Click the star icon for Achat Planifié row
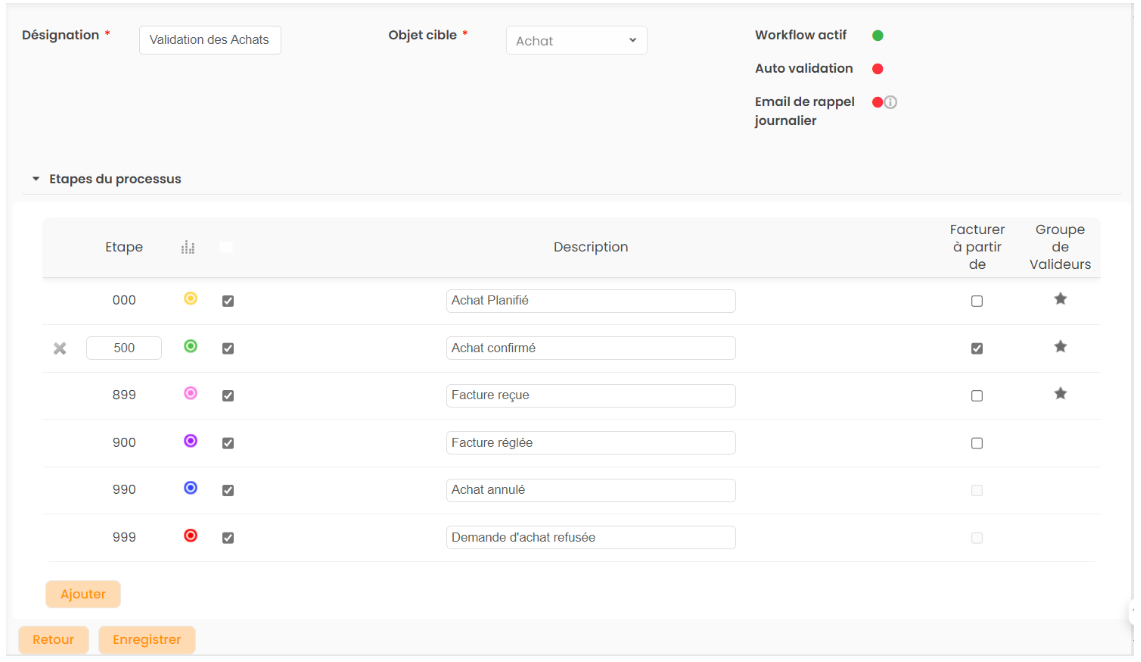 coord(1060,299)
